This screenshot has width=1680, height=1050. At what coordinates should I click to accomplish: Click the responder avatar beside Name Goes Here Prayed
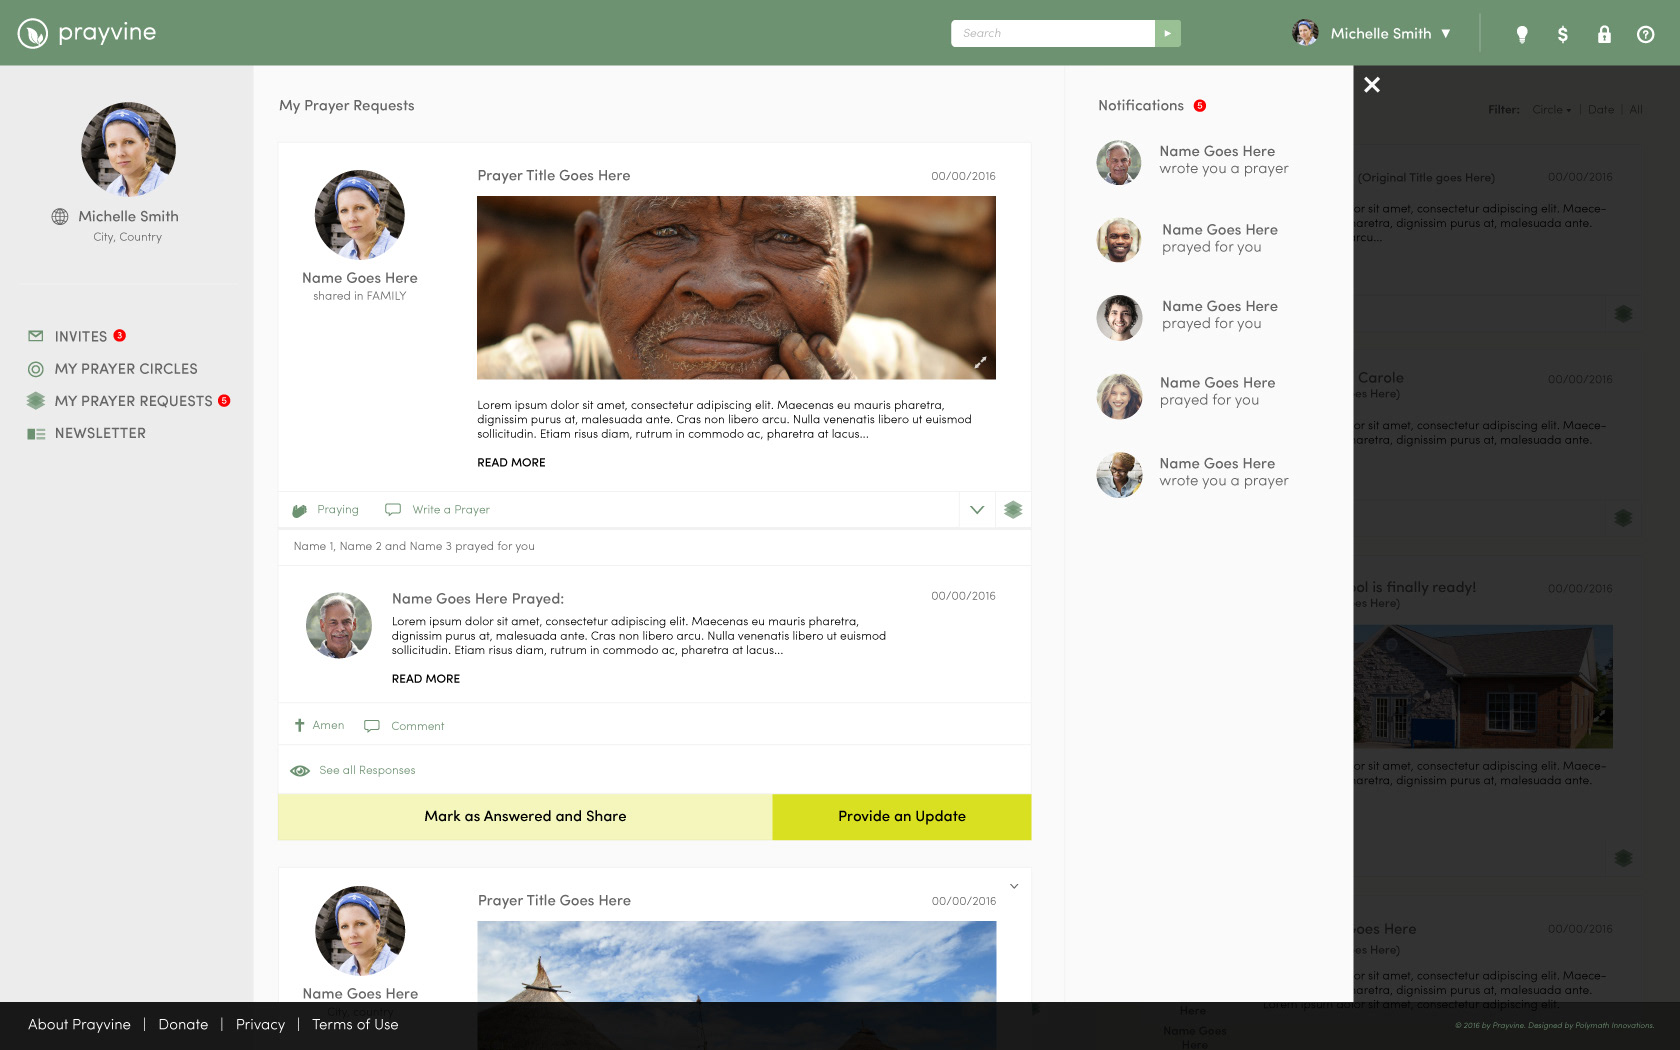(339, 625)
